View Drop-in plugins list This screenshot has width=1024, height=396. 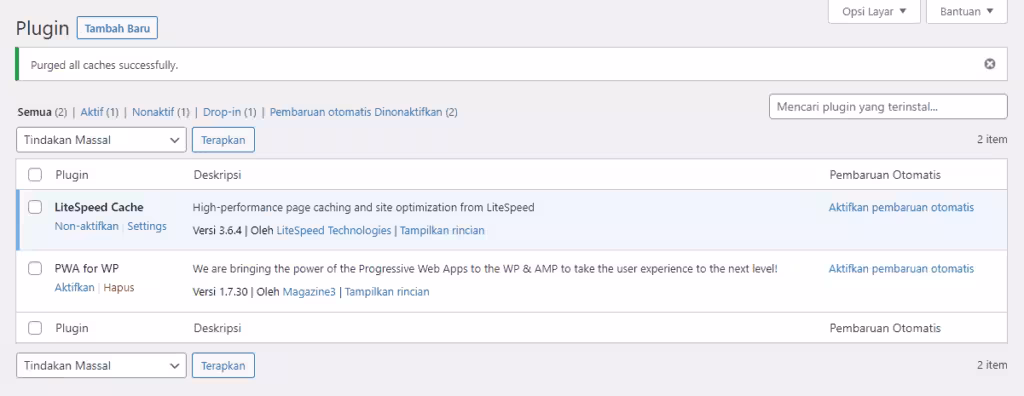(x=221, y=112)
